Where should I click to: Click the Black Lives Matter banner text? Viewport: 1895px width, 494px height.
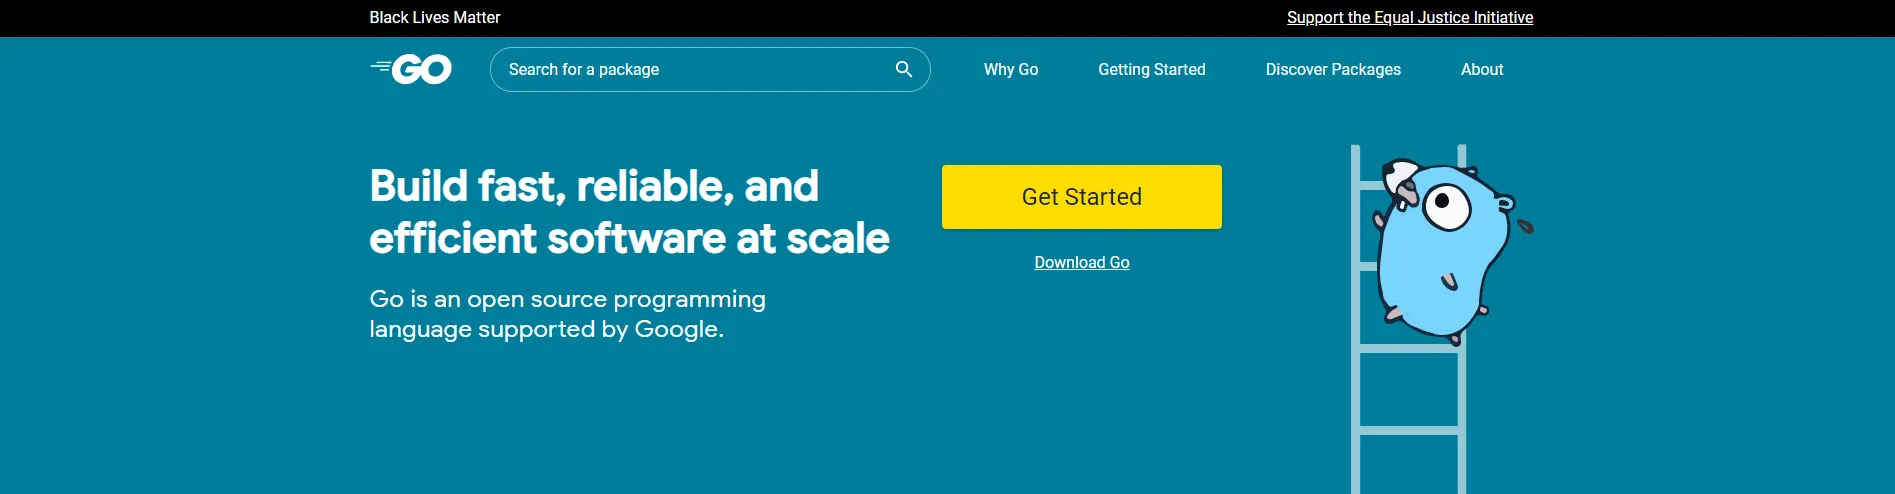pos(434,17)
